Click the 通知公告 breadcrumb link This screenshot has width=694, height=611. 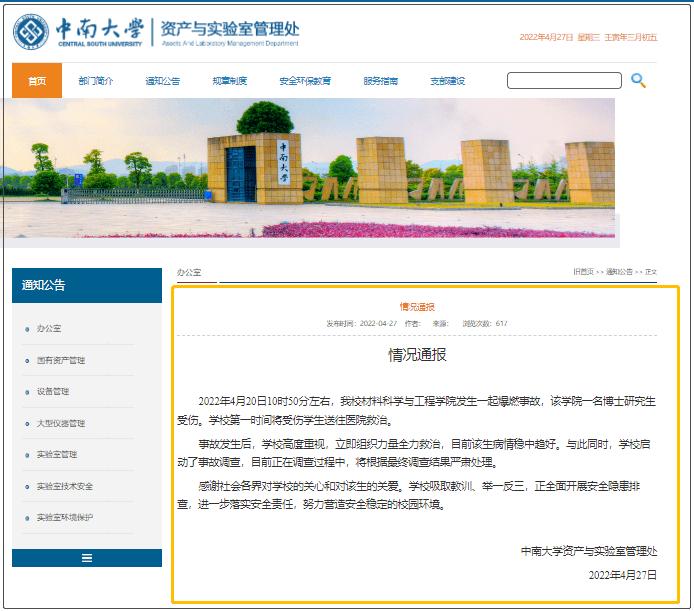pyautogui.click(x=619, y=272)
